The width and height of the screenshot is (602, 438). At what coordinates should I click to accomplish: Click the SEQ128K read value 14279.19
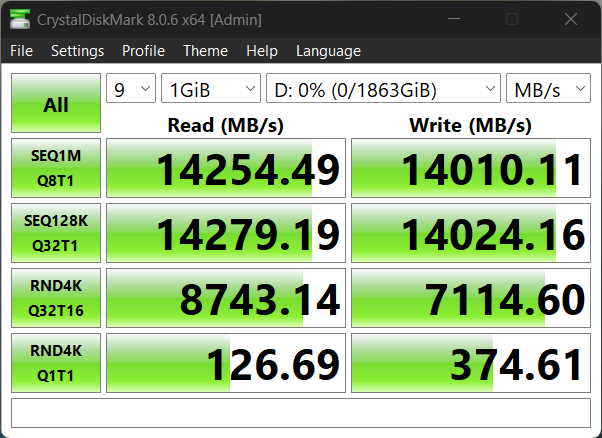(226, 233)
